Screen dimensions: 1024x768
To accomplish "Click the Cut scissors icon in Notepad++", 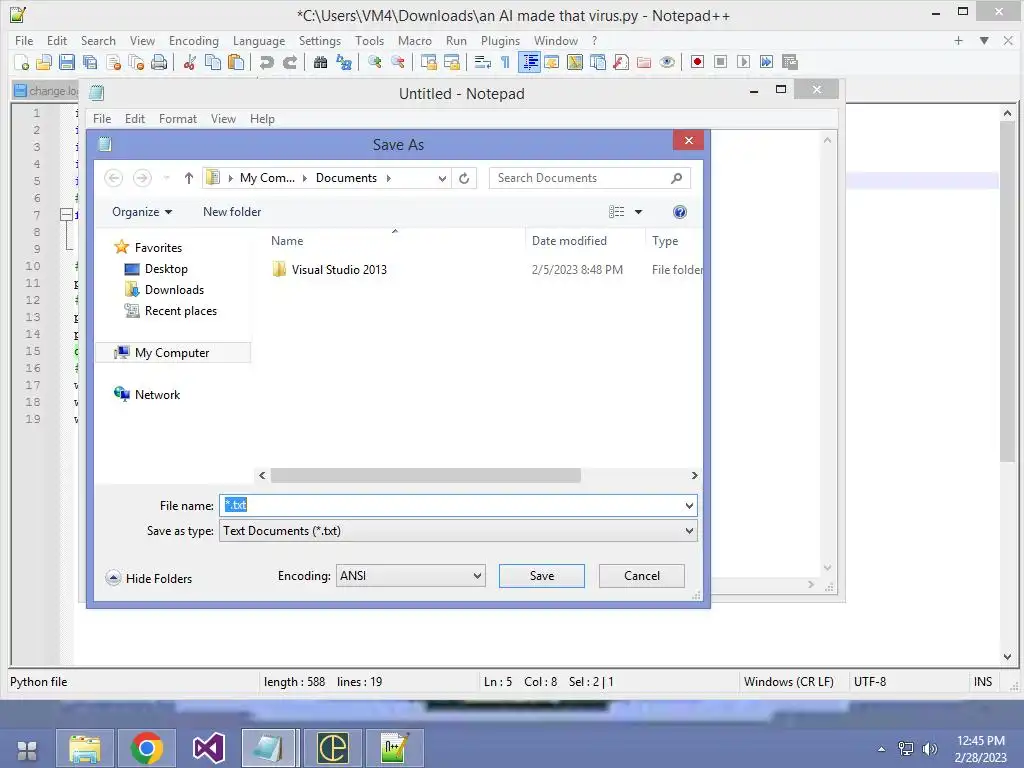I will pyautogui.click(x=190, y=62).
